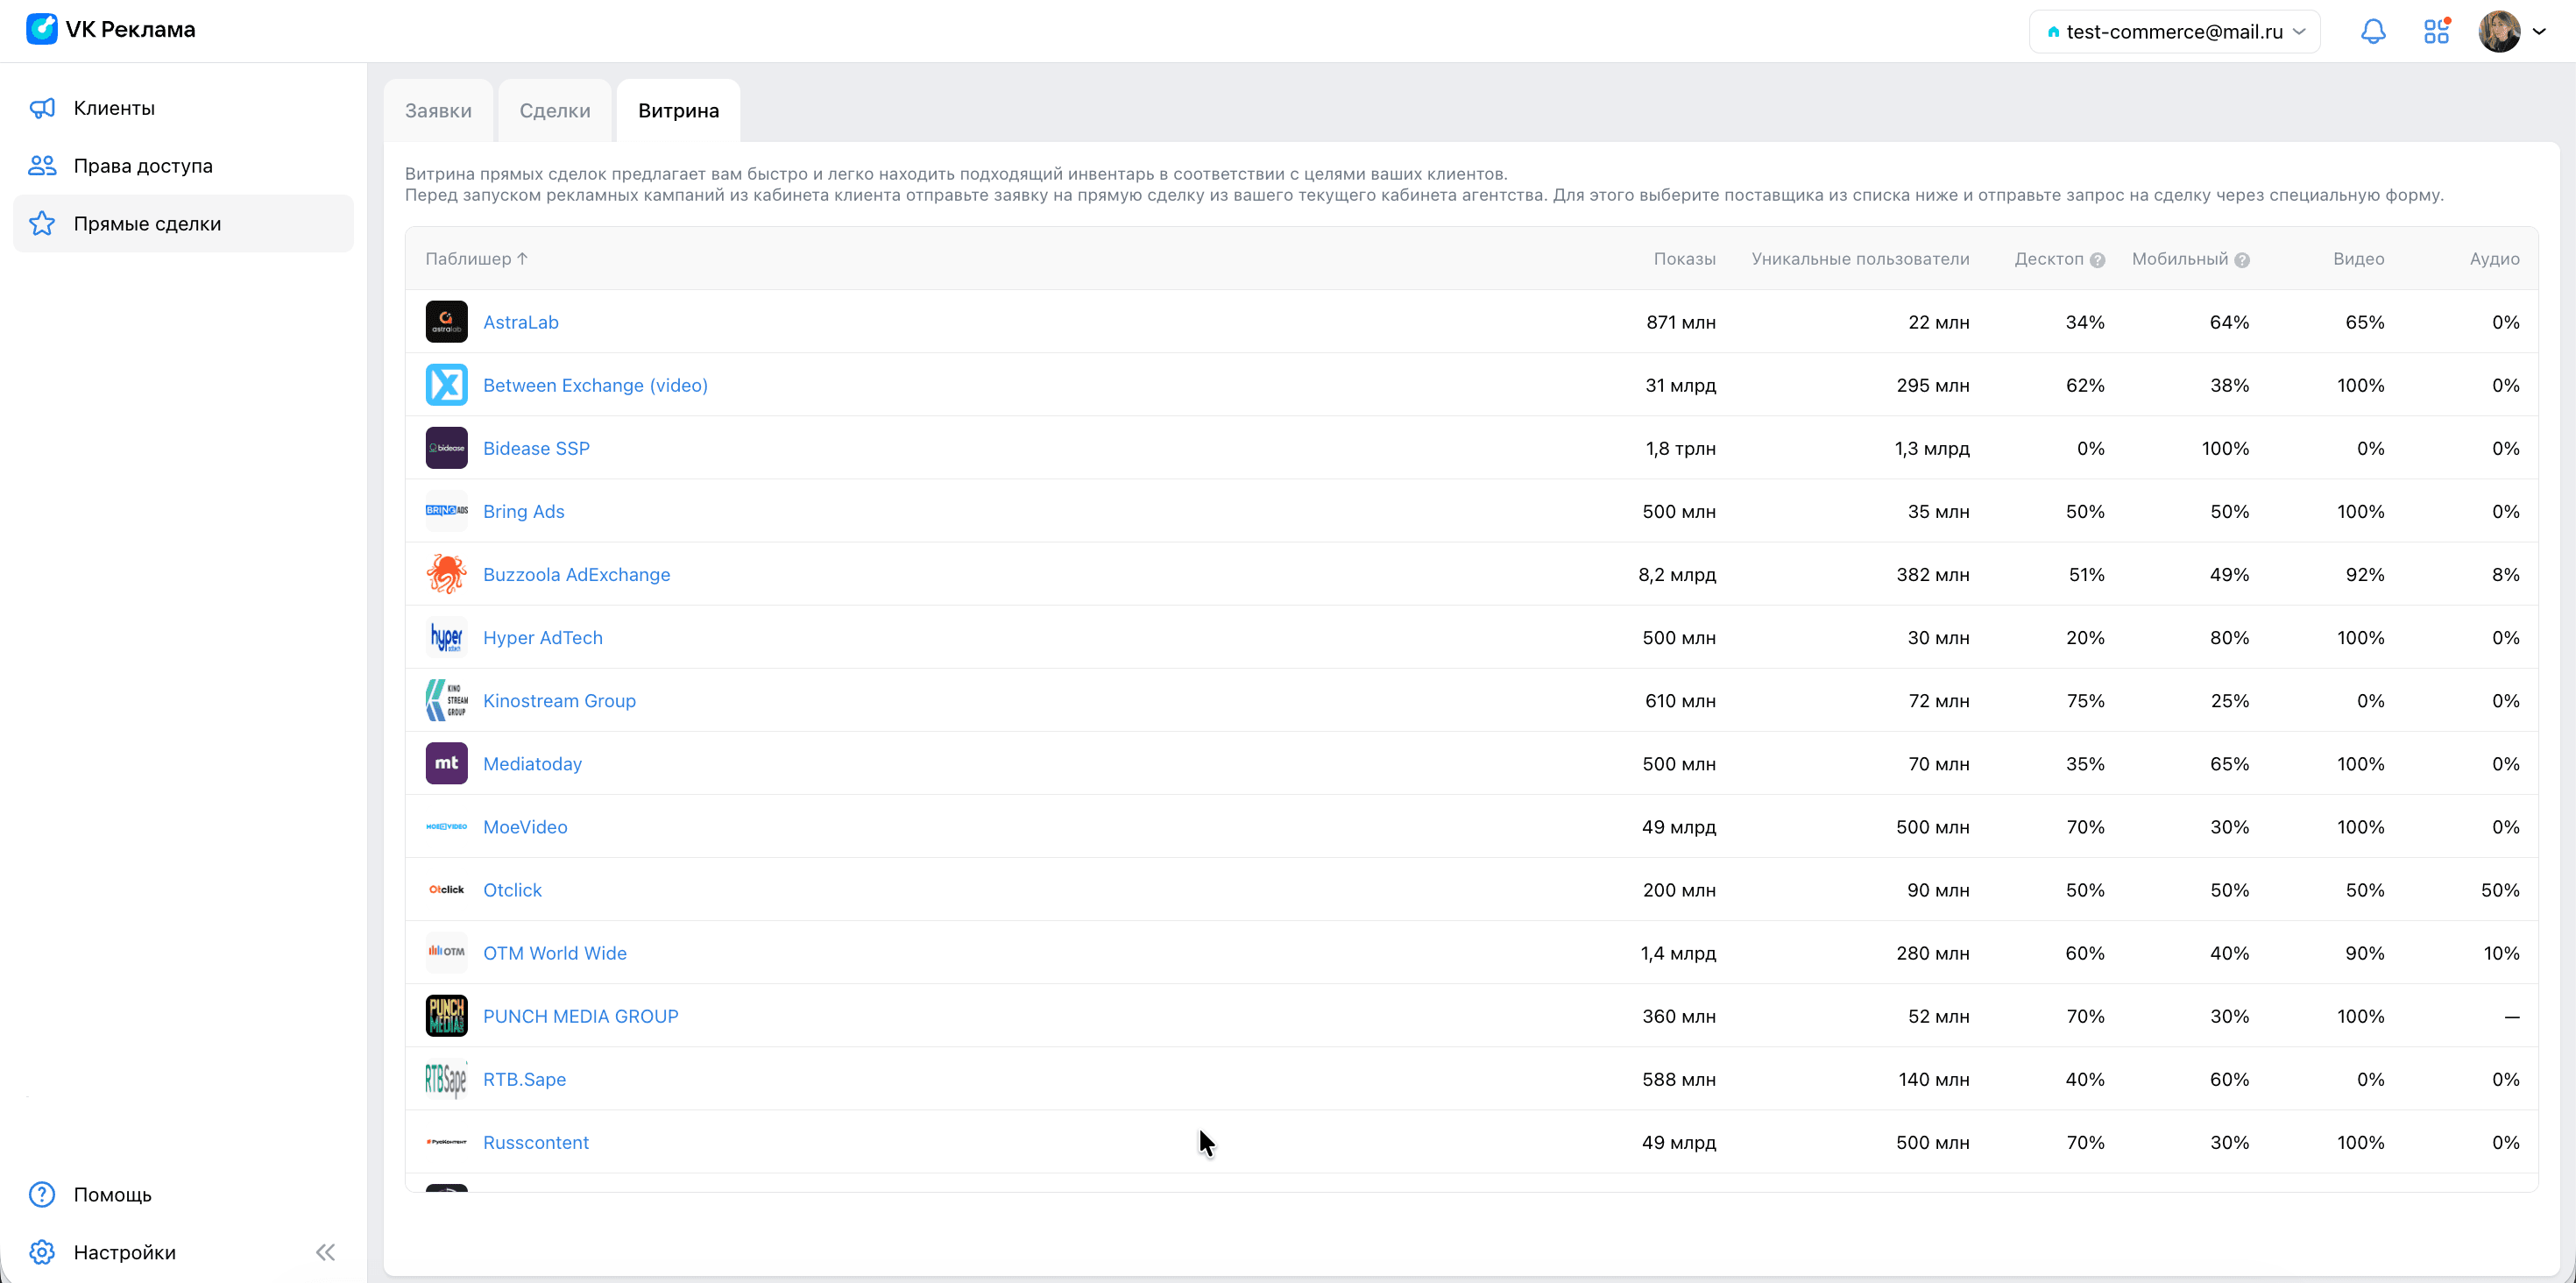The height and width of the screenshot is (1283, 2576).
Task: Open Kinostream Group link
Action: pyautogui.click(x=559, y=700)
